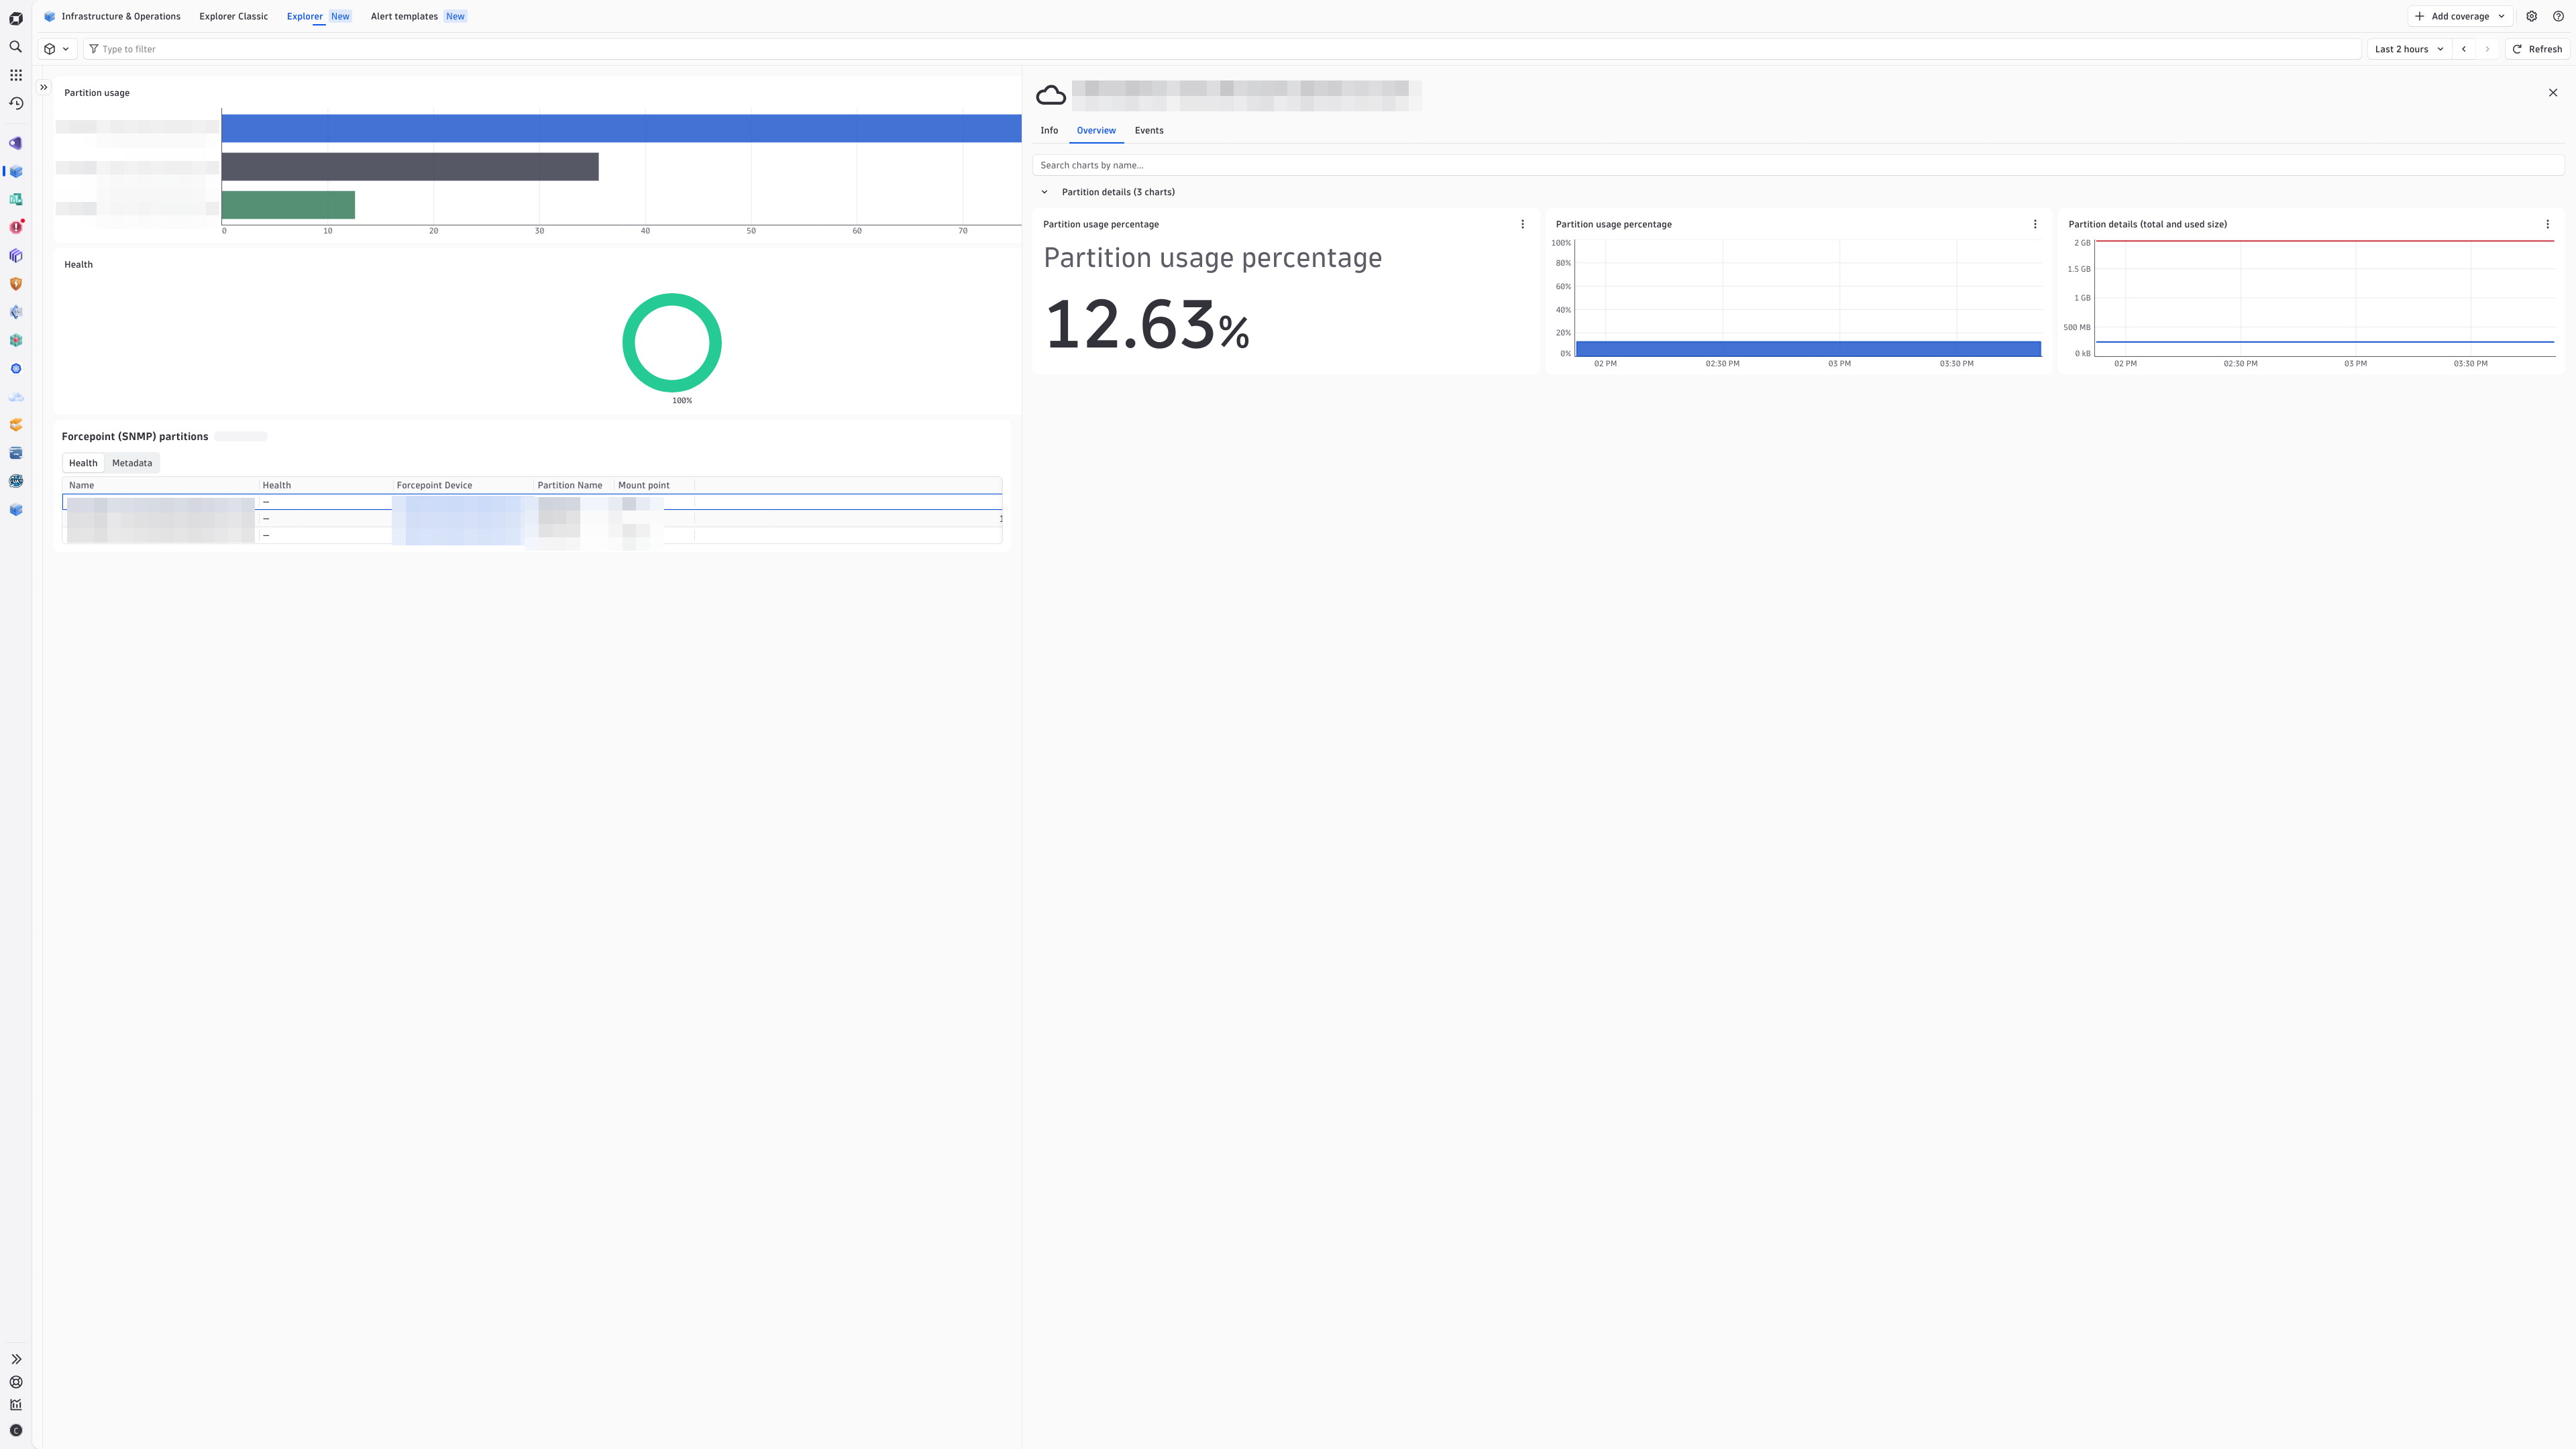
Task: Open the top-right settings gear icon
Action: click(2531, 16)
